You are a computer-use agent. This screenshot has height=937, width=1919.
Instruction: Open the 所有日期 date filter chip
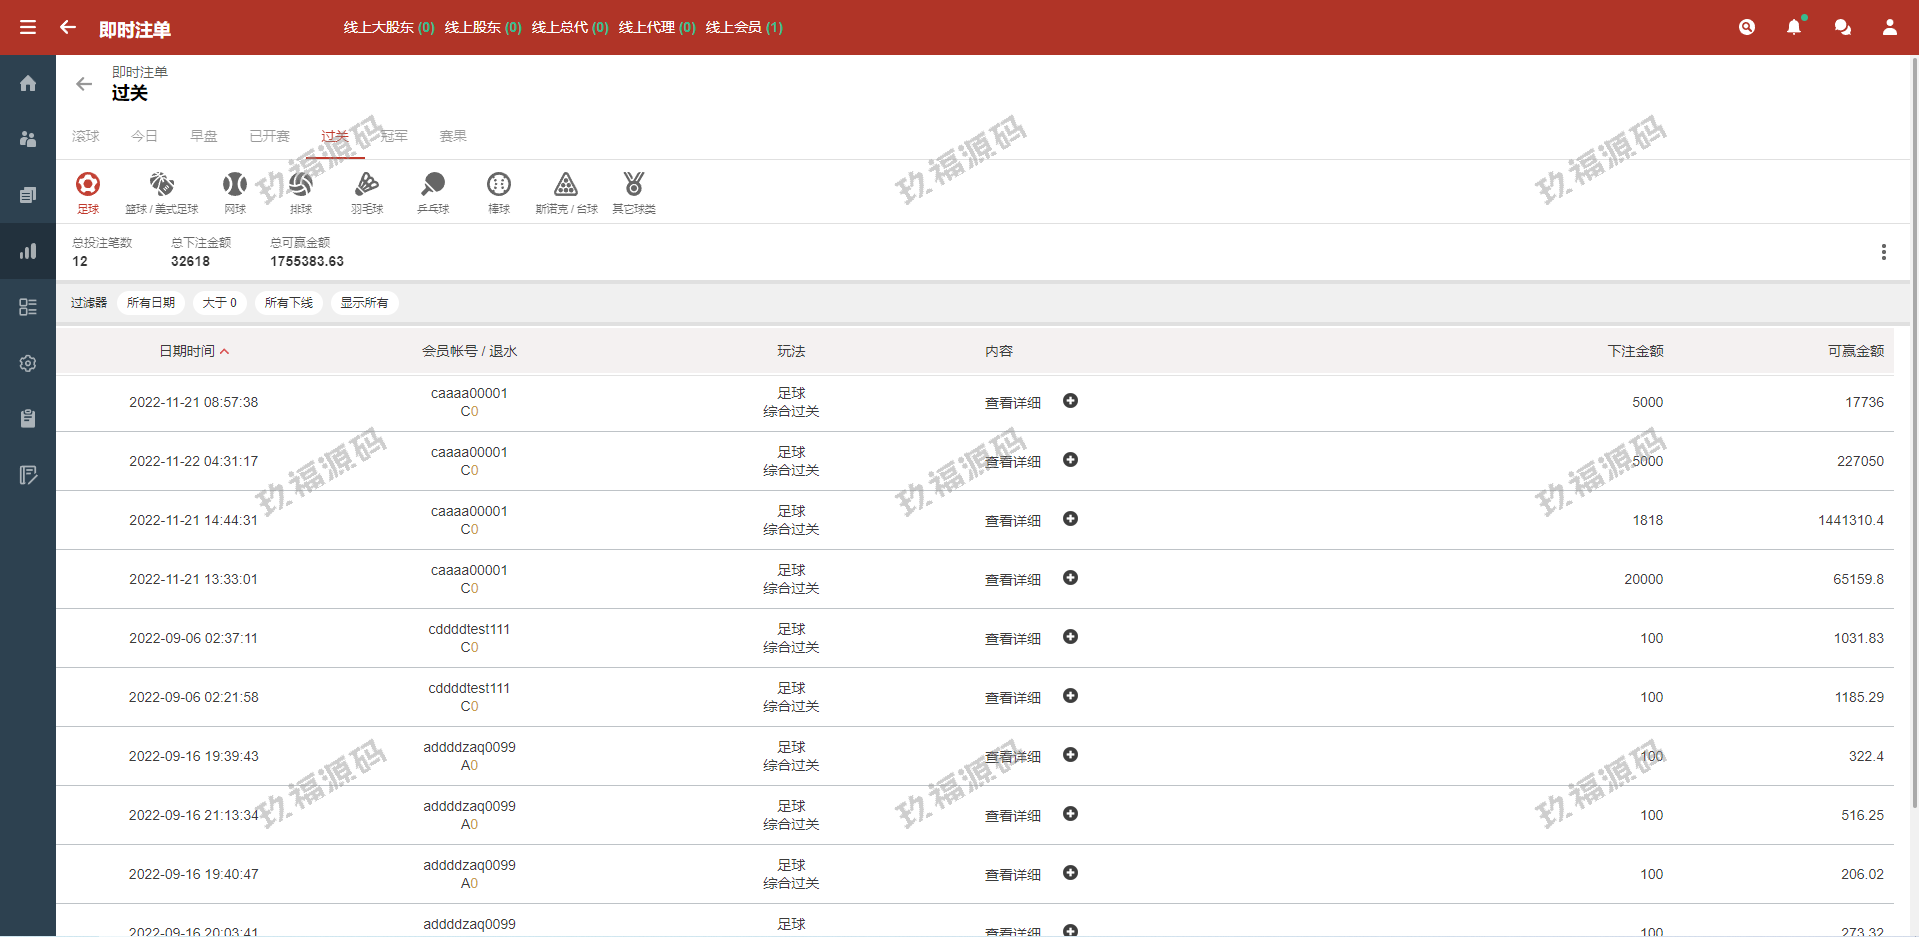tap(151, 303)
